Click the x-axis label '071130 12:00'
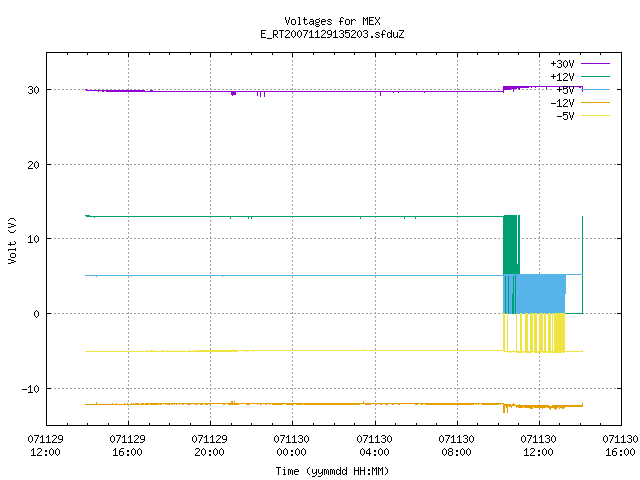Viewport: 640px width, 480px height. click(538, 446)
